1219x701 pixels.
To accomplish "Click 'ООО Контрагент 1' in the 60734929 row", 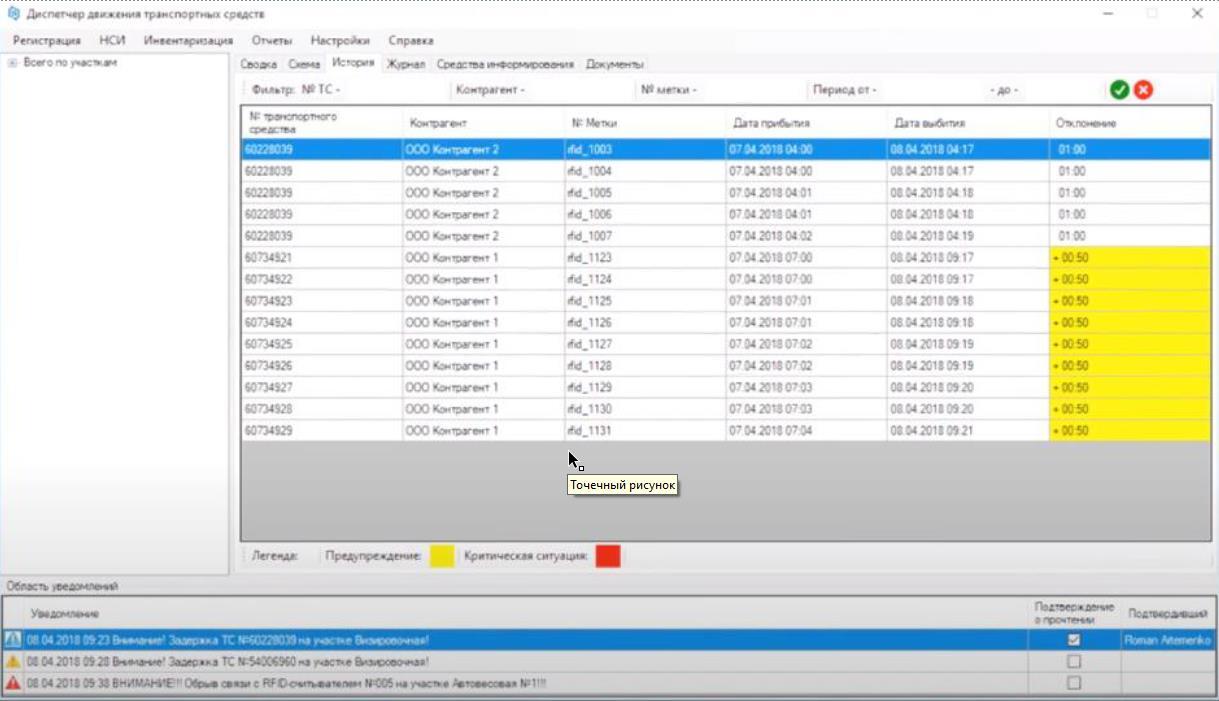I will [x=483, y=431].
